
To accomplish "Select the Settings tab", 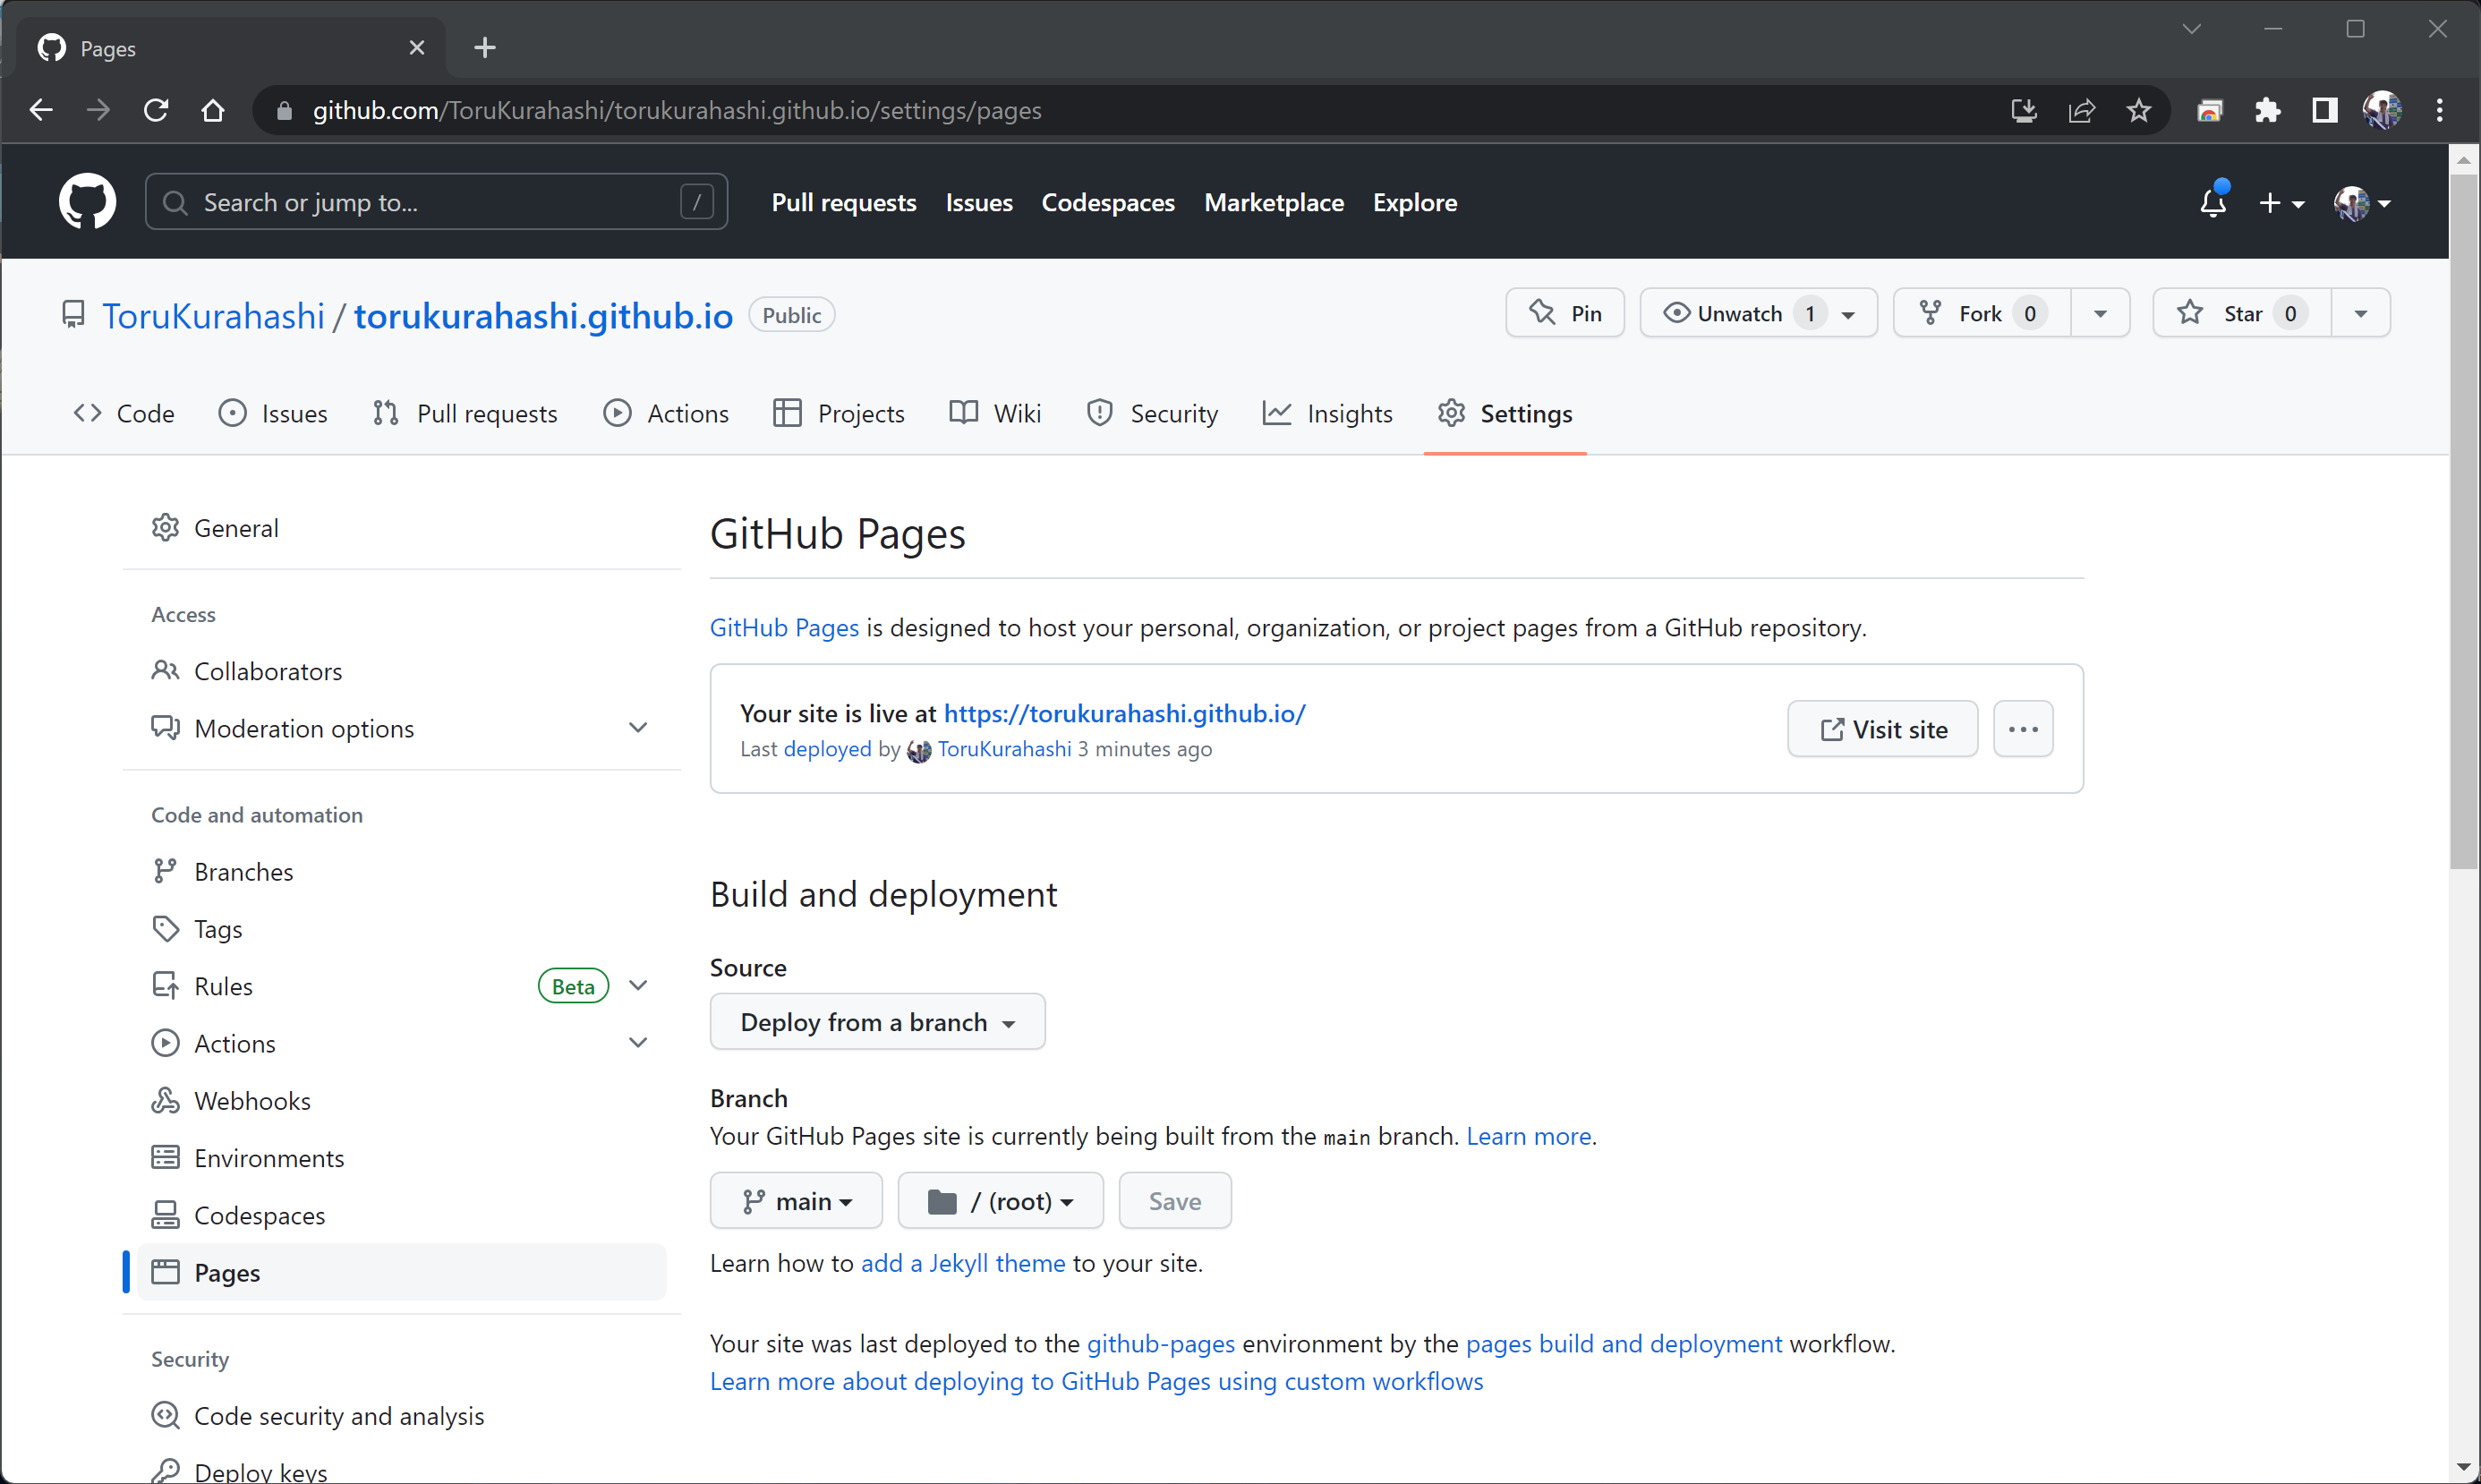I will pos(1504,413).
